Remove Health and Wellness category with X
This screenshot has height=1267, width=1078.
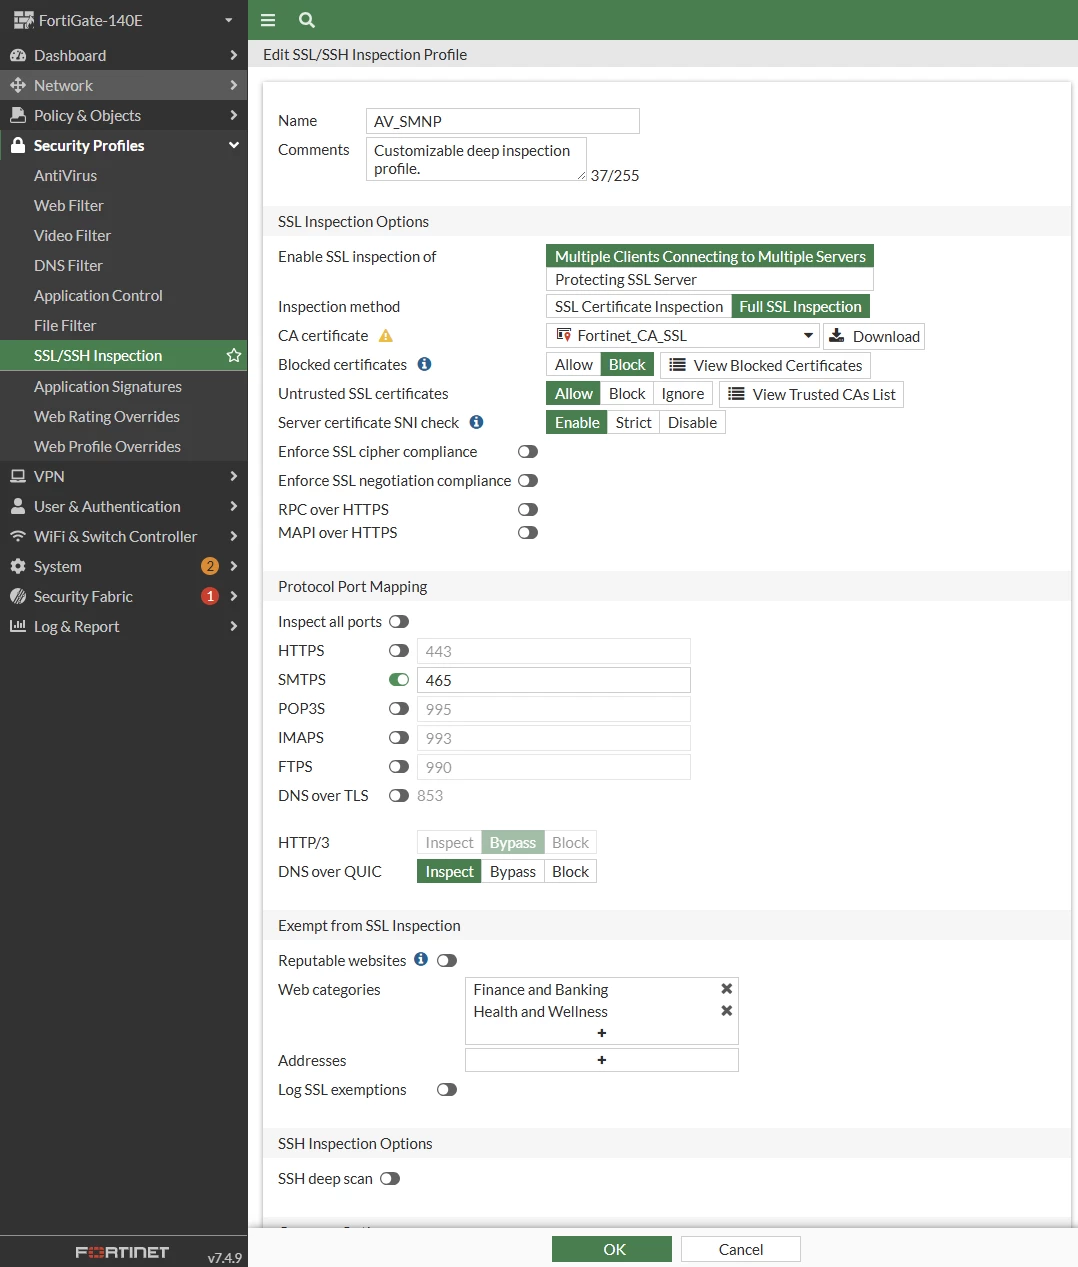[x=727, y=1010]
